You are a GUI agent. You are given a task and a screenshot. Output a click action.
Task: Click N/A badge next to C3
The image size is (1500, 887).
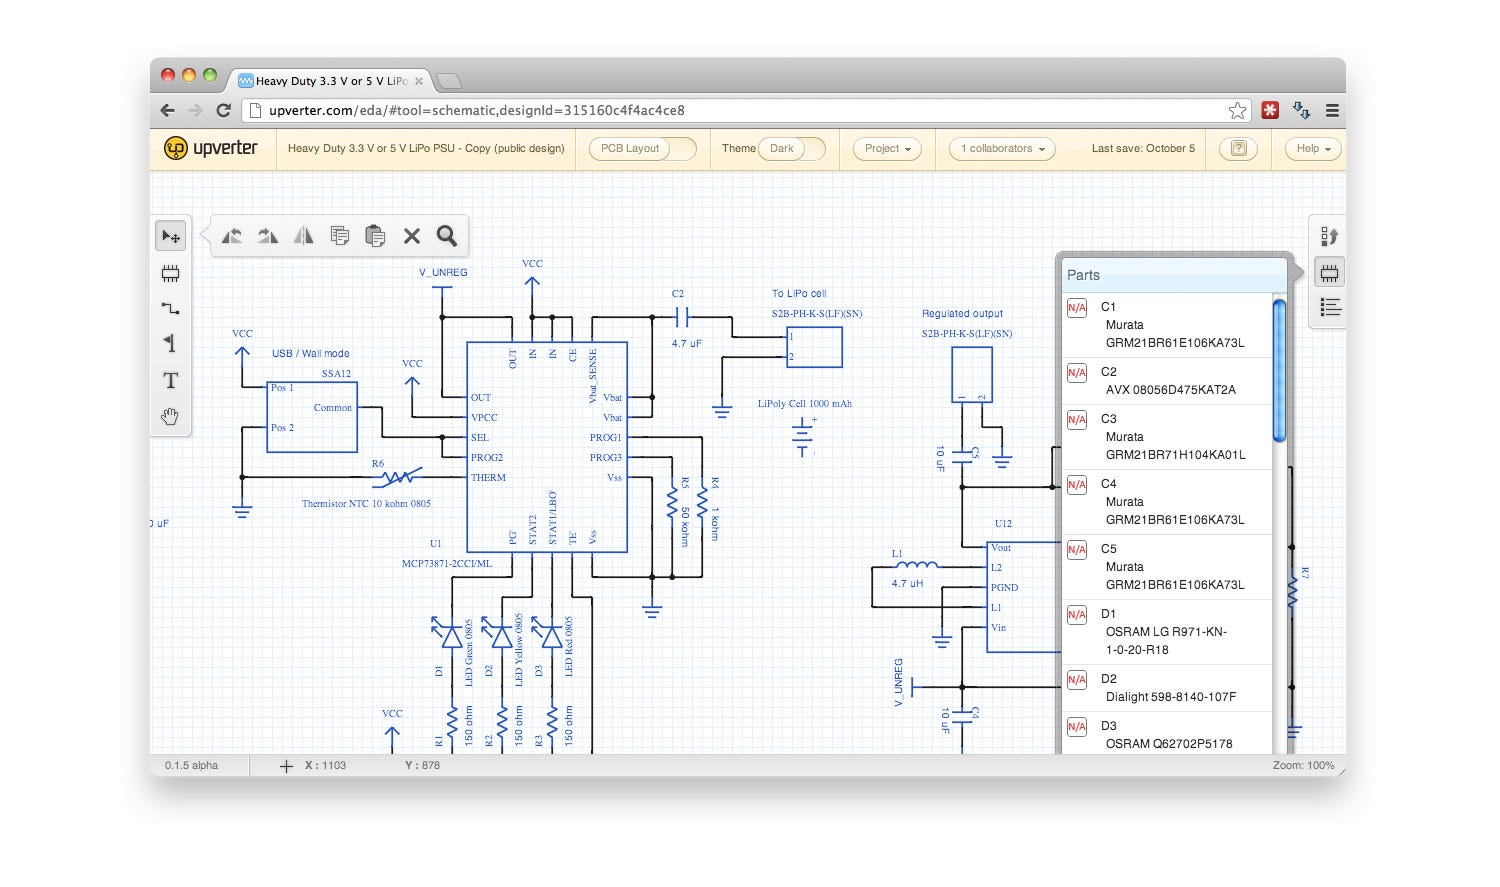coord(1077,420)
